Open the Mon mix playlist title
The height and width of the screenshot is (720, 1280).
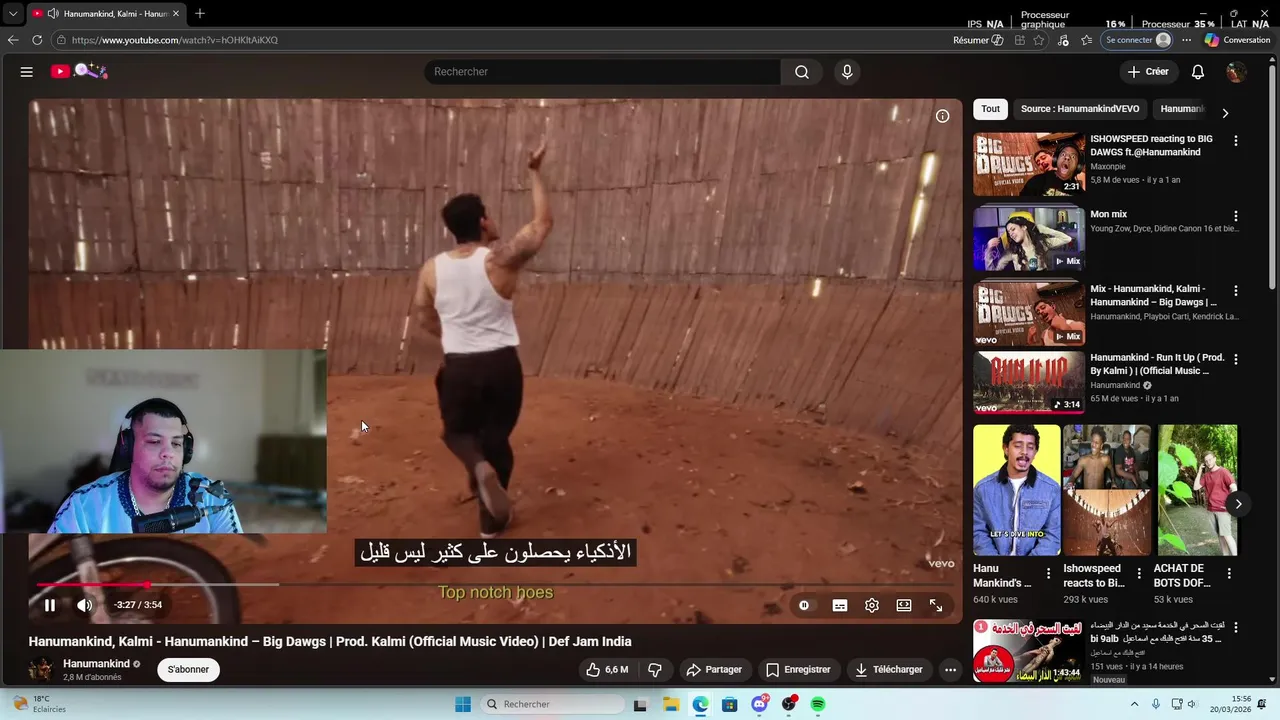click(1108, 214)
